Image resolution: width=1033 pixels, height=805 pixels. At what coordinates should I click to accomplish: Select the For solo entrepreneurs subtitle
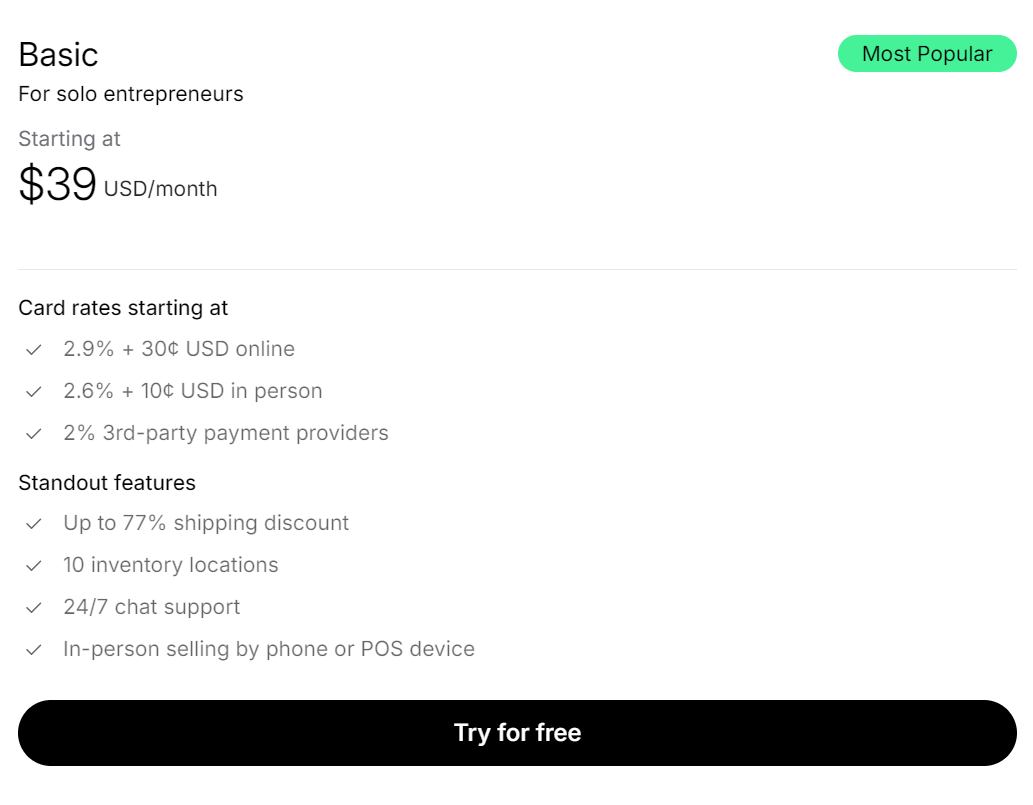pos(130,94)
